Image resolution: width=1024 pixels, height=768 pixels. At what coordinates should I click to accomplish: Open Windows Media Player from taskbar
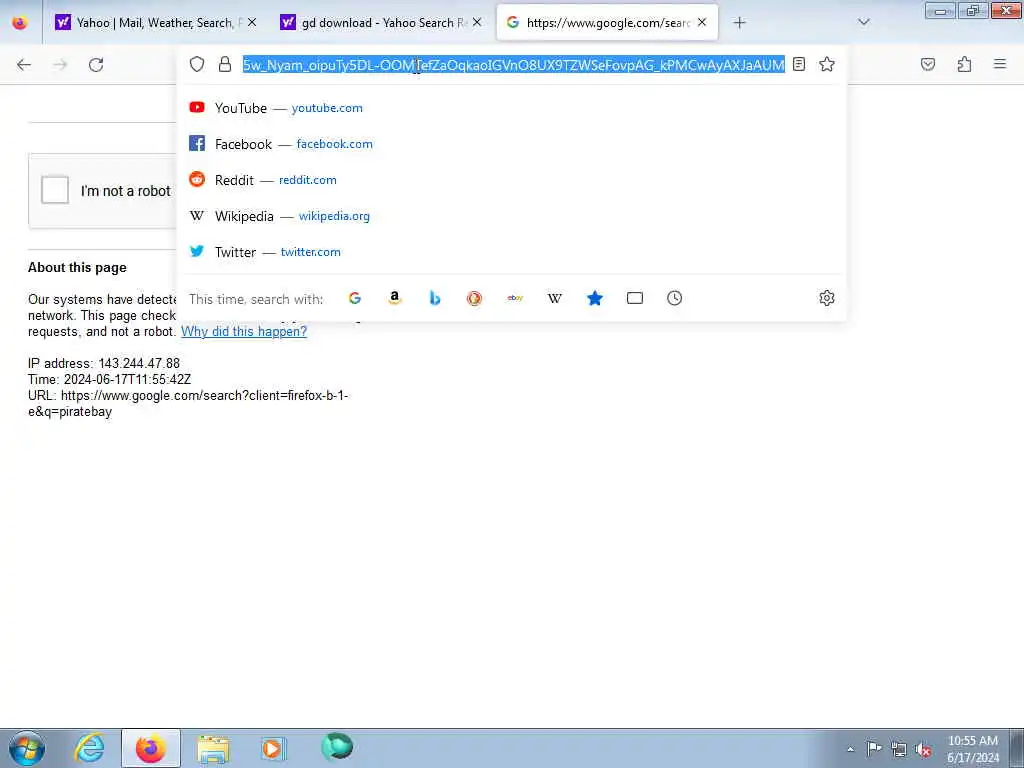click(x=273, y=748)
